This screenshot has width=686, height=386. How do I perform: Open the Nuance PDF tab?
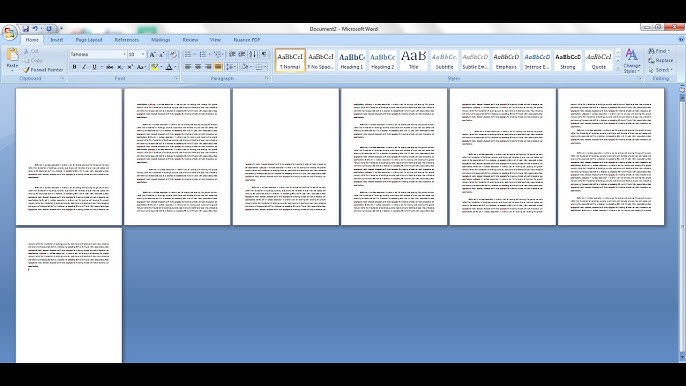coord(247,40)
